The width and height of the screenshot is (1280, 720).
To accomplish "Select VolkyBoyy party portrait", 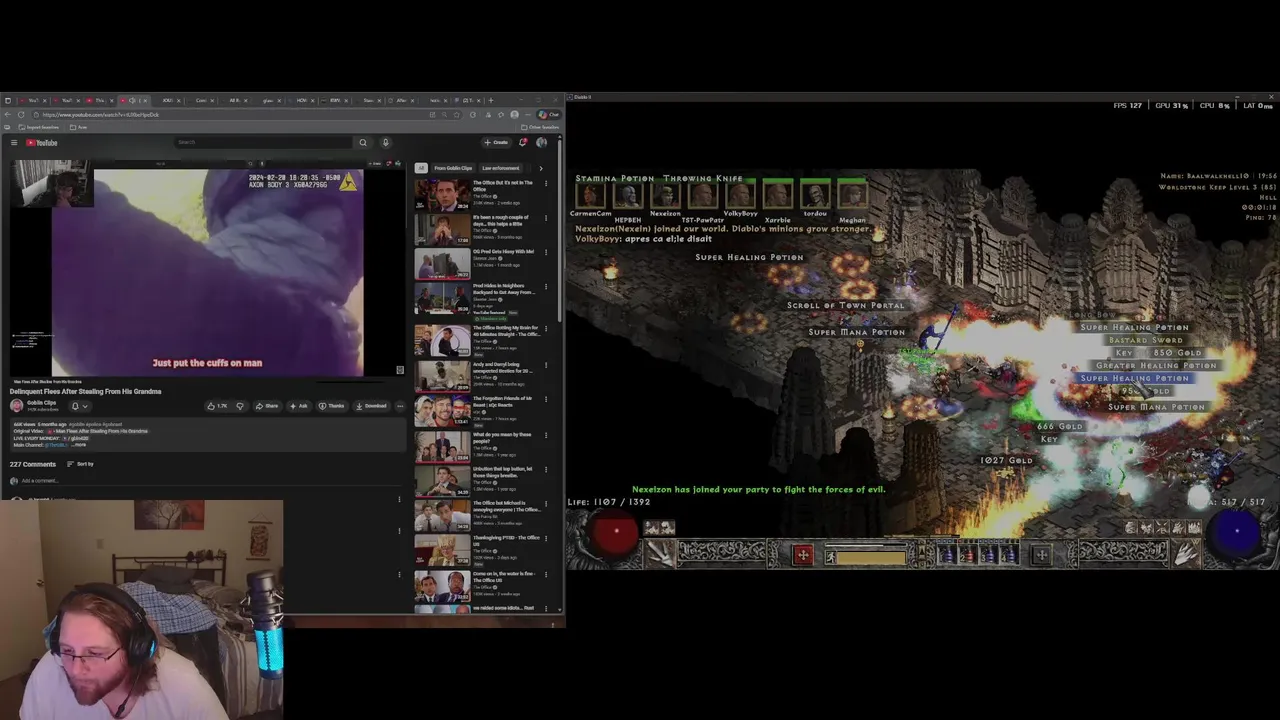I will tap(740, 195).
